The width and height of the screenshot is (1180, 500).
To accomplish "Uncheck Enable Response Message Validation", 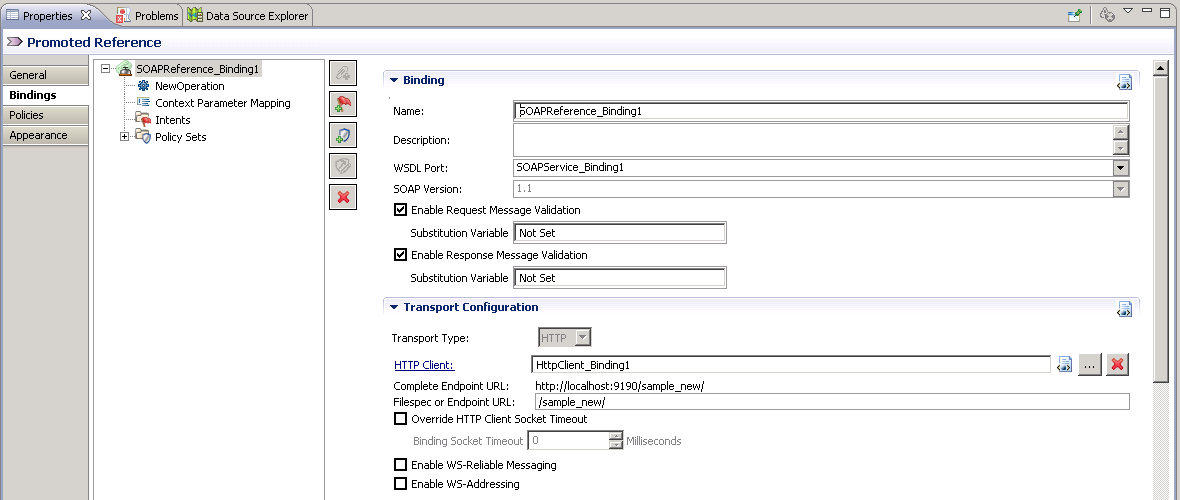I will point(401,255).
